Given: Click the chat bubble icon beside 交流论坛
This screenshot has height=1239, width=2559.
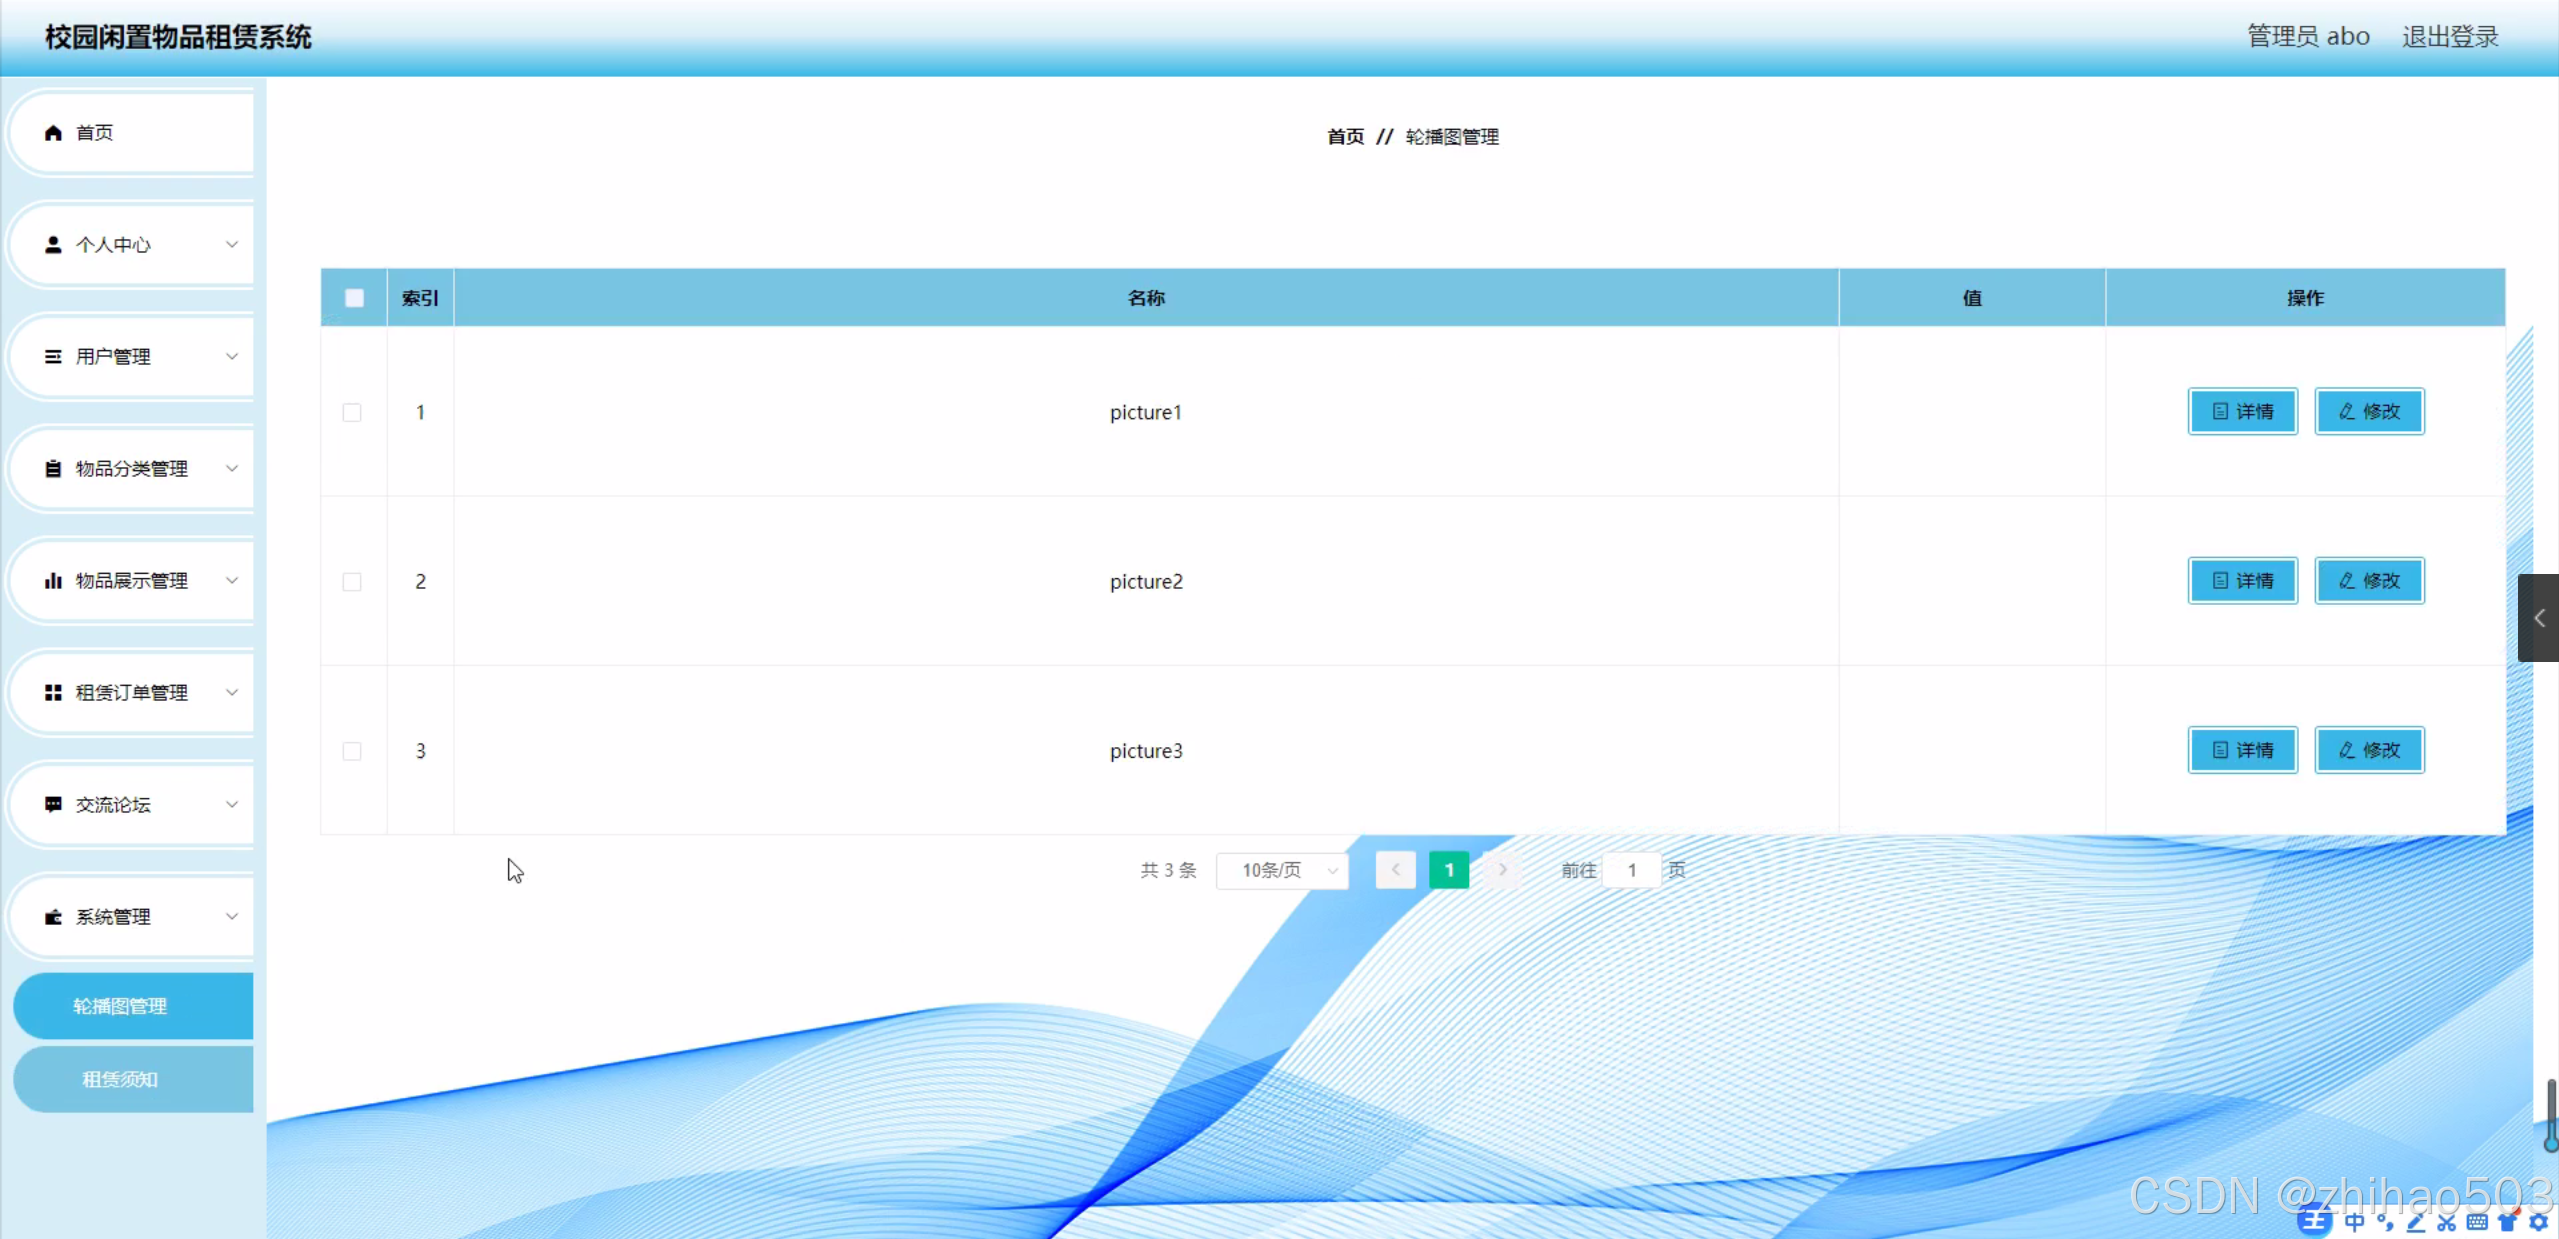Looking at the screenshot, I should click(54, 805).
